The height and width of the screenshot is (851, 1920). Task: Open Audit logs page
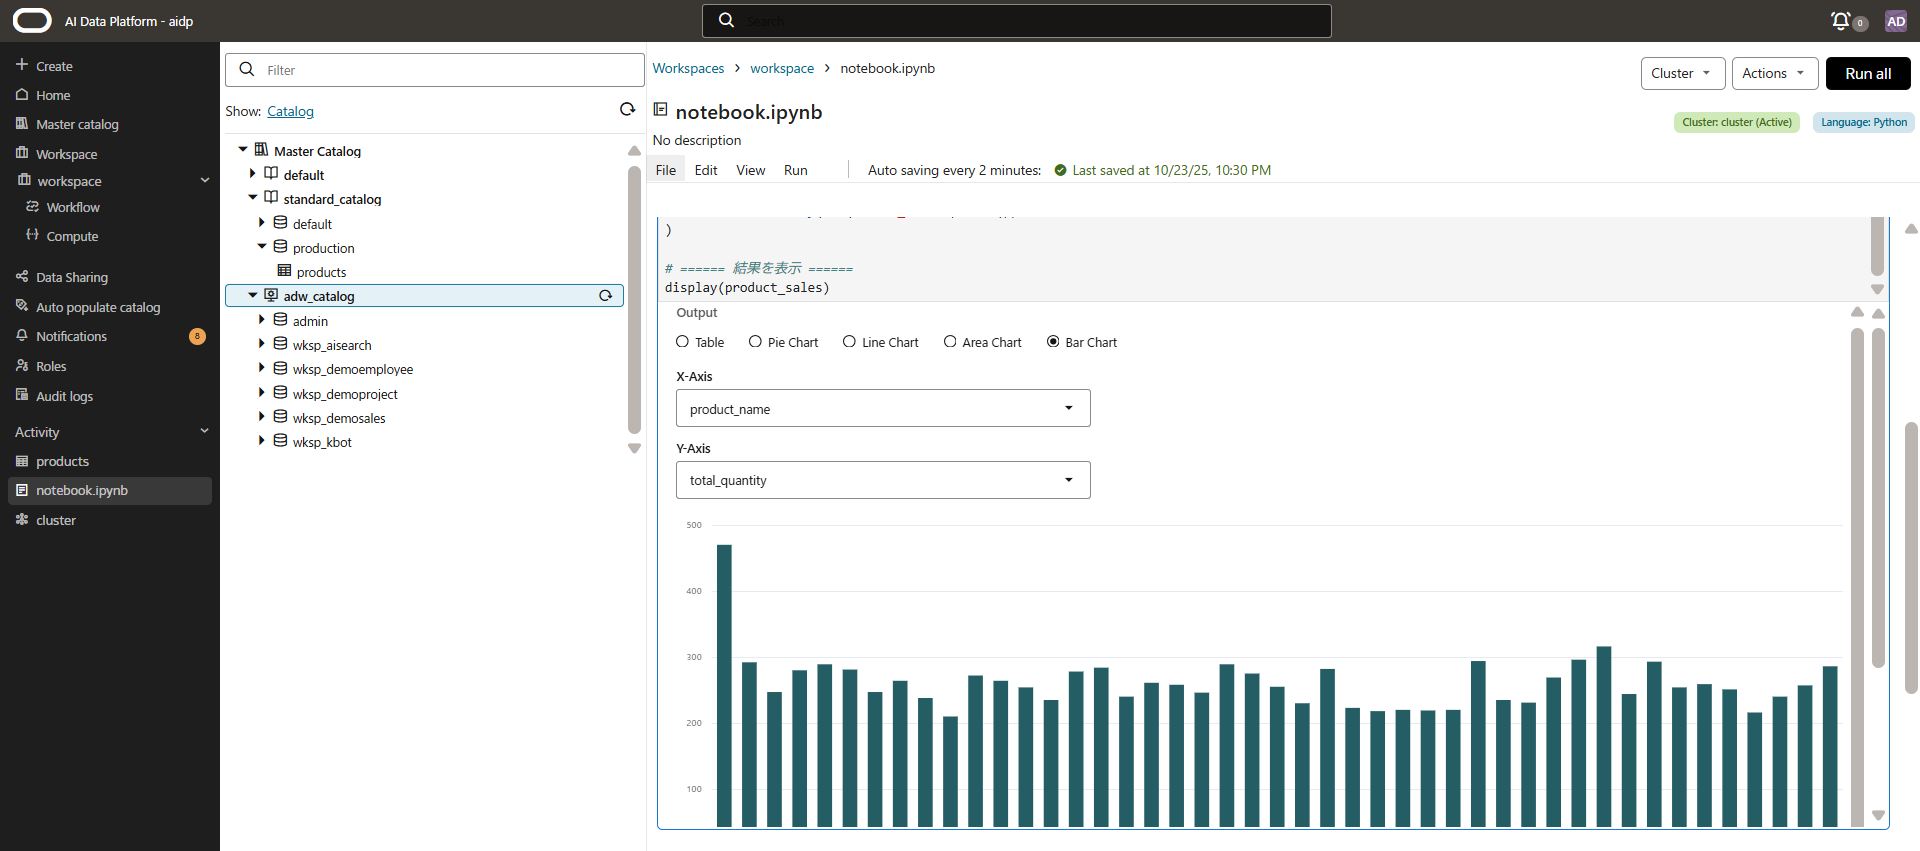[64, 396]
